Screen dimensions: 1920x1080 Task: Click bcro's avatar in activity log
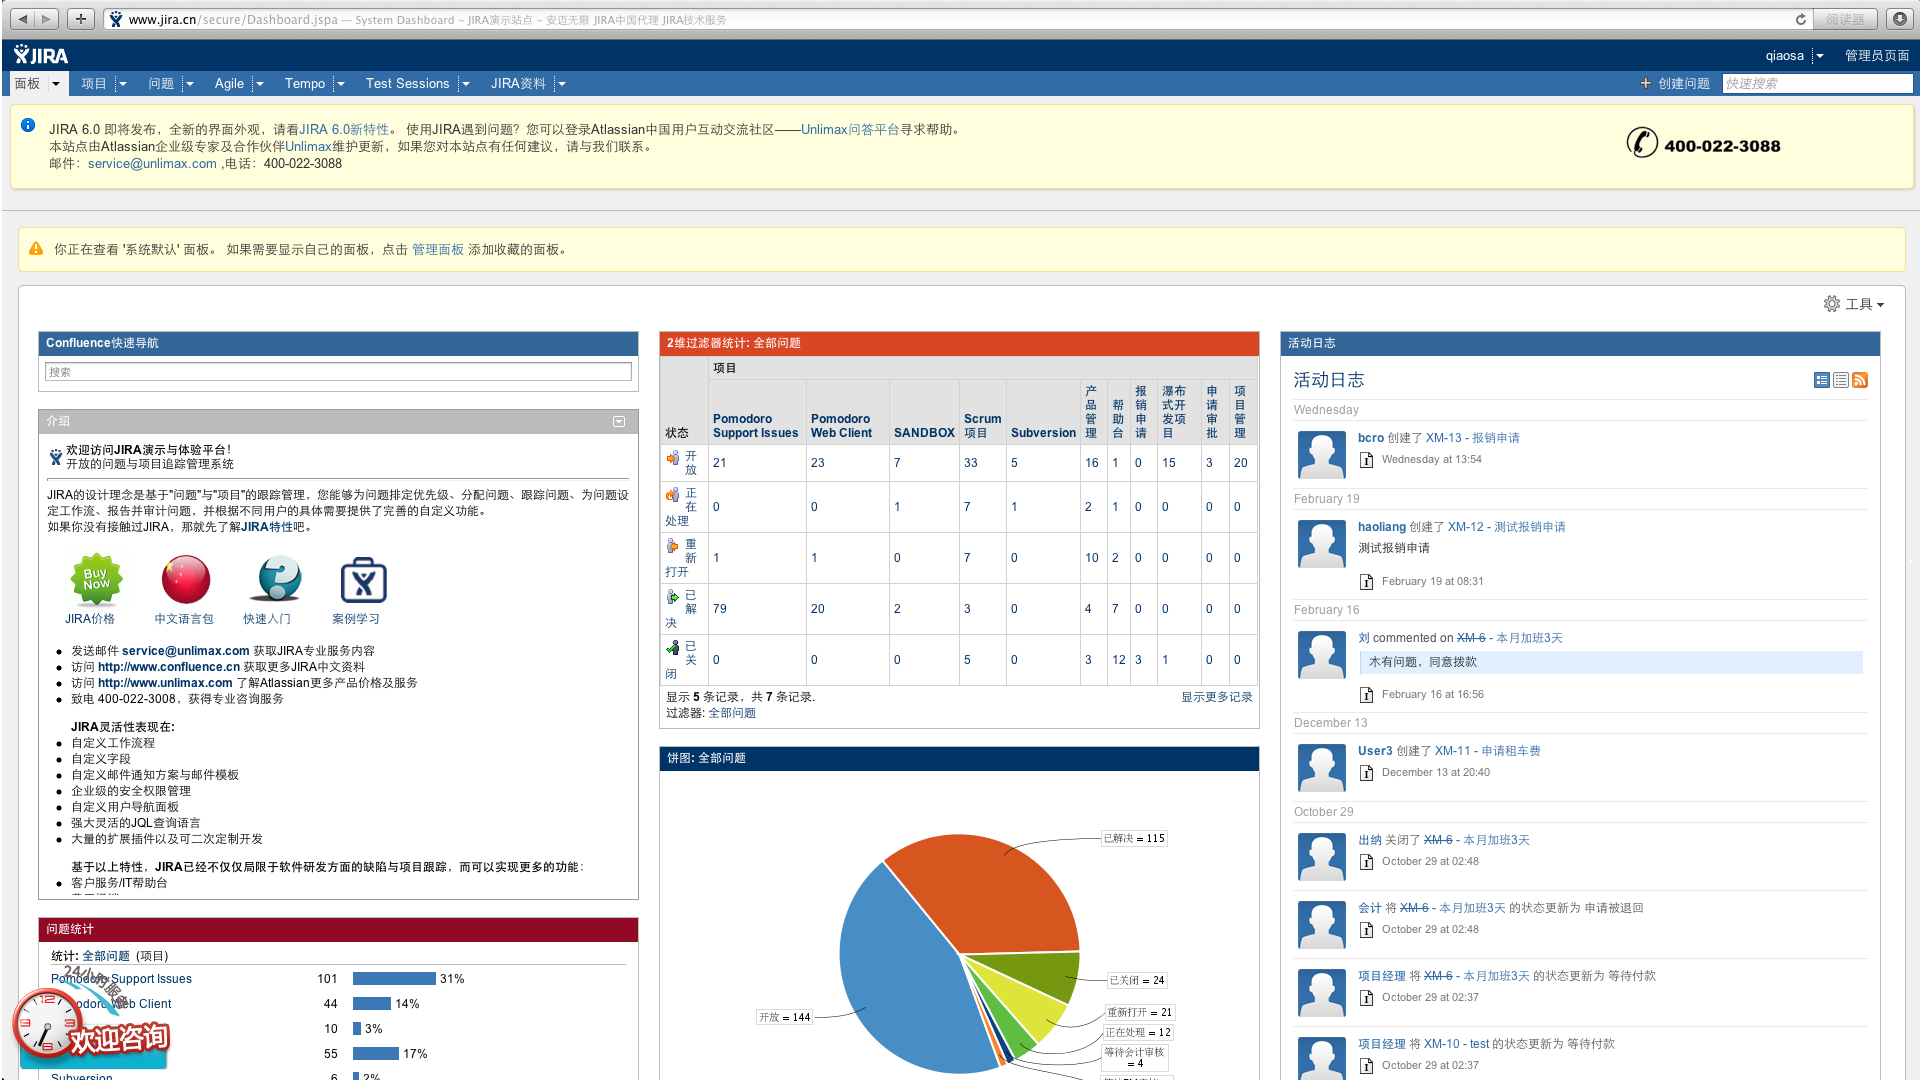[1322, 455]
